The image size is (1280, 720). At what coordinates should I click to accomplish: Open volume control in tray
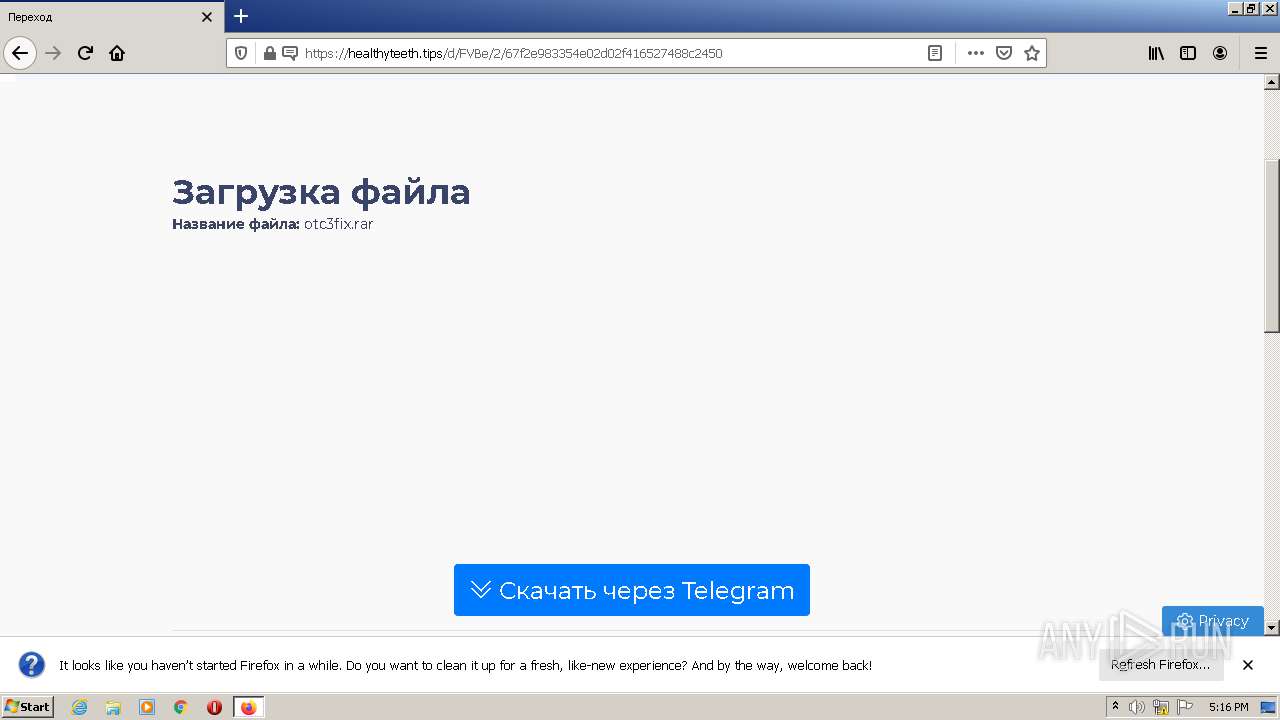1137,707
